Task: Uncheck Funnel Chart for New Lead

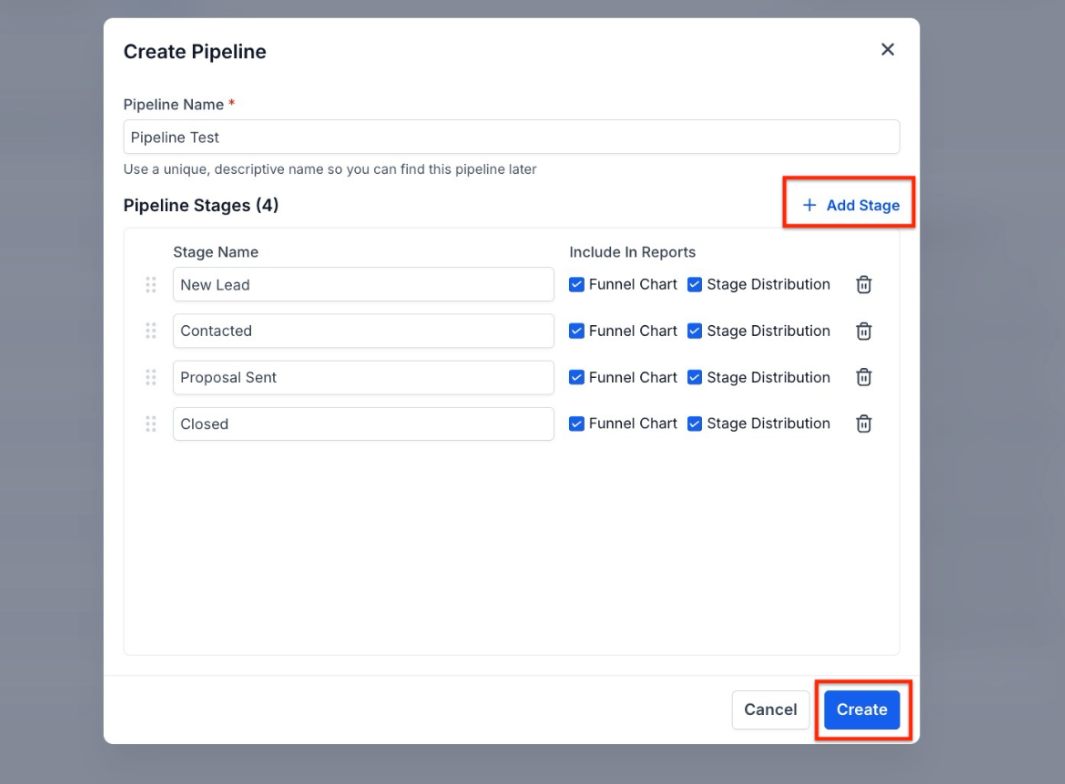Action: click(577, 285)
